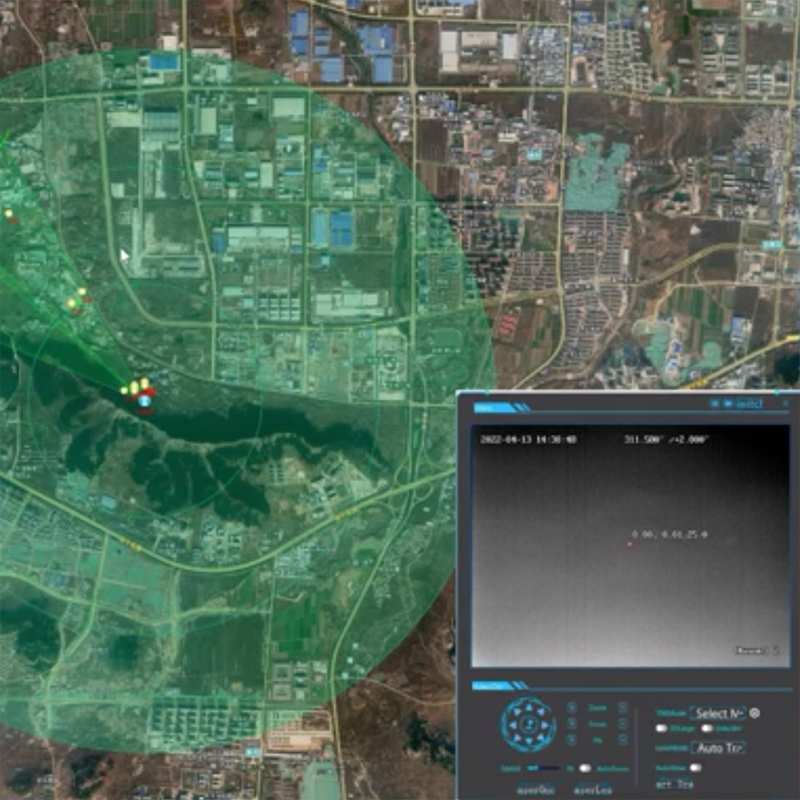Image resolution: width=800 pixels, height=800 pixels.
Task: Click the PTZ pad up arrow
Action: point(528,706)
